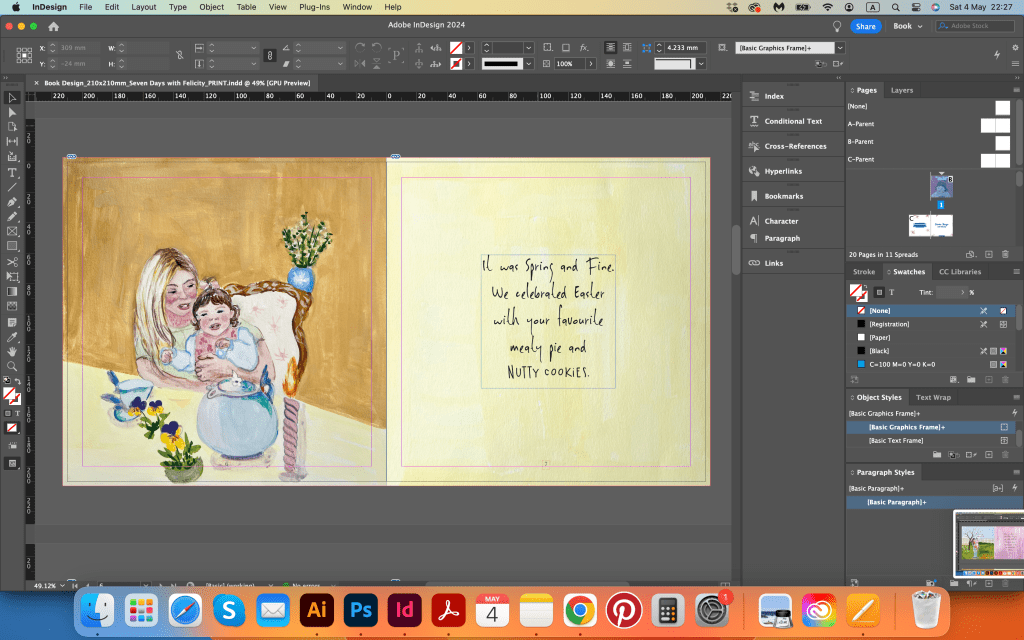1024x640 pixels.
Task: Open the object style dropdown in control bar
Action: tap(840, 48)
